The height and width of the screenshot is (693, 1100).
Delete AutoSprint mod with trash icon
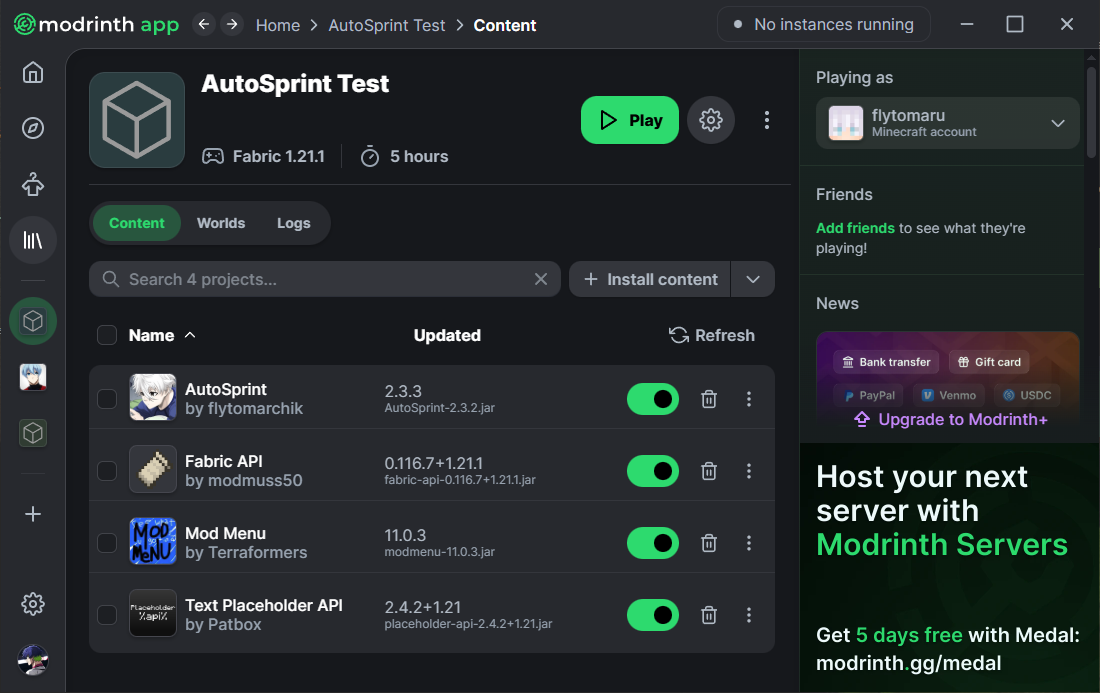[709, 399]
